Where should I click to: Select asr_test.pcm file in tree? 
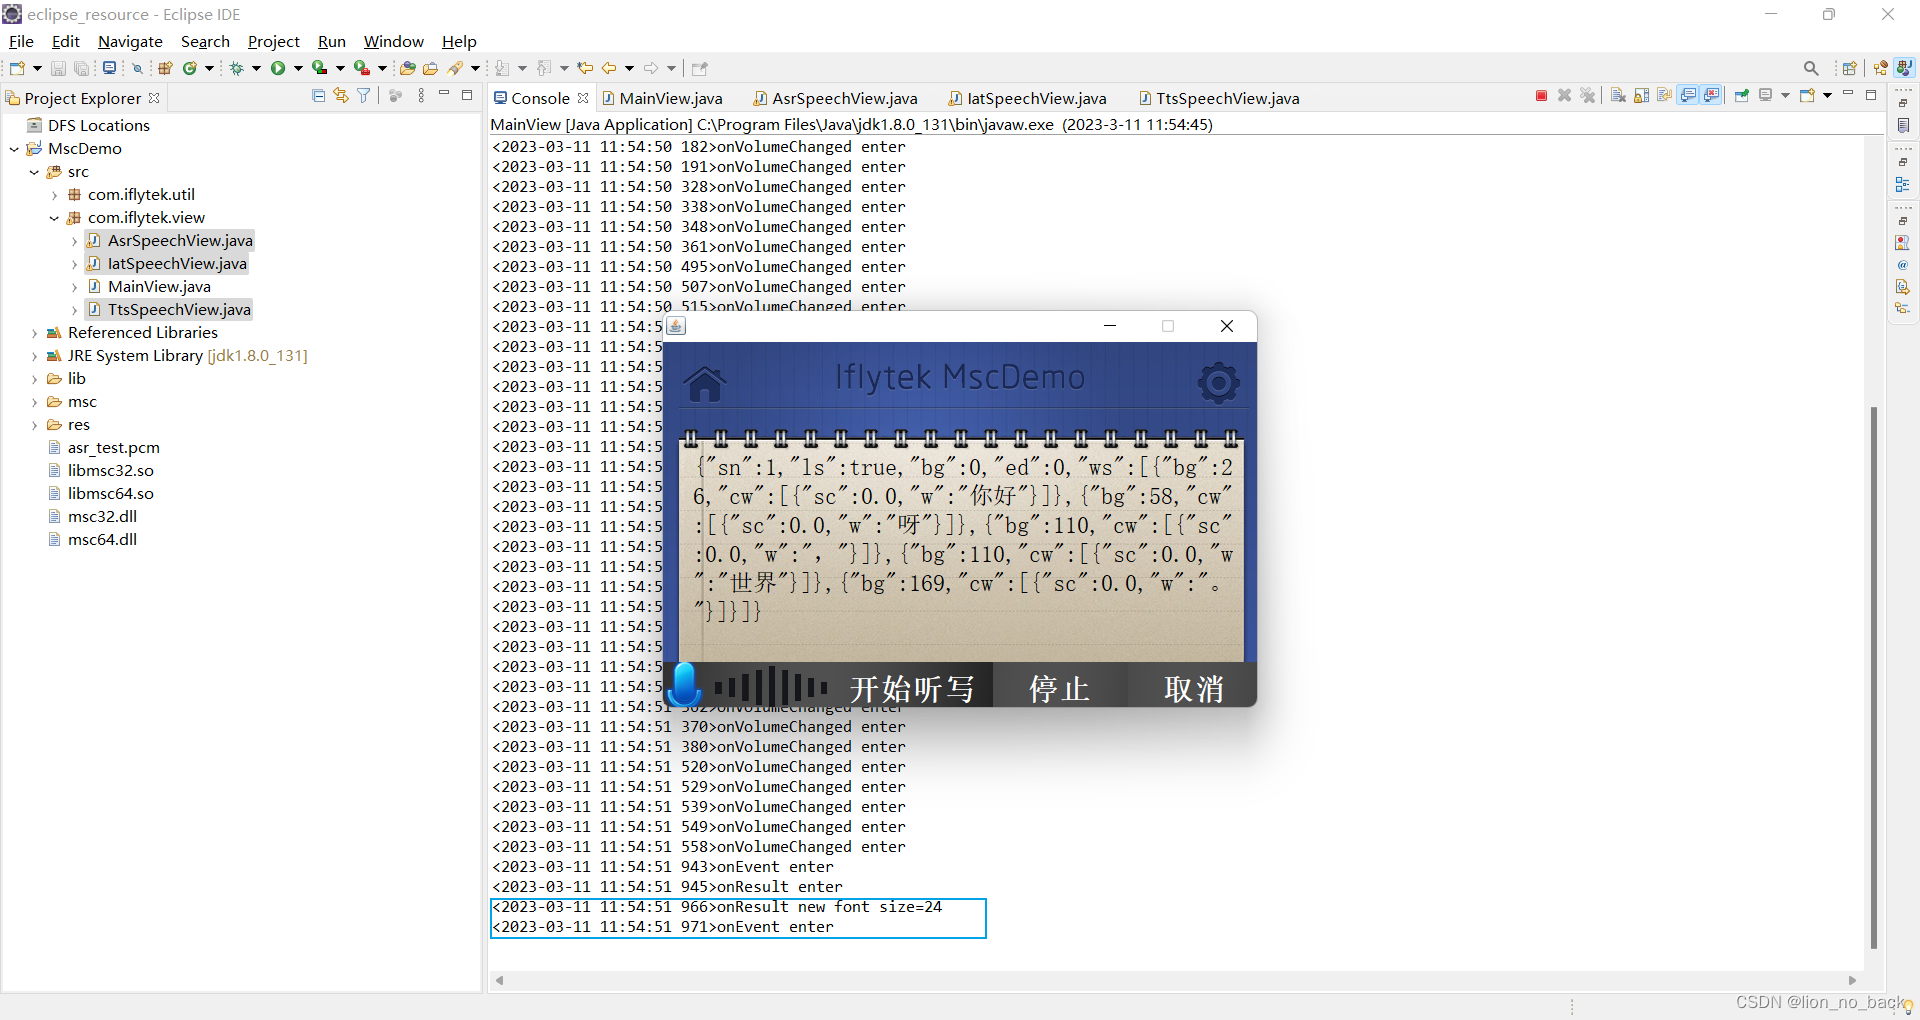[104, 448]
